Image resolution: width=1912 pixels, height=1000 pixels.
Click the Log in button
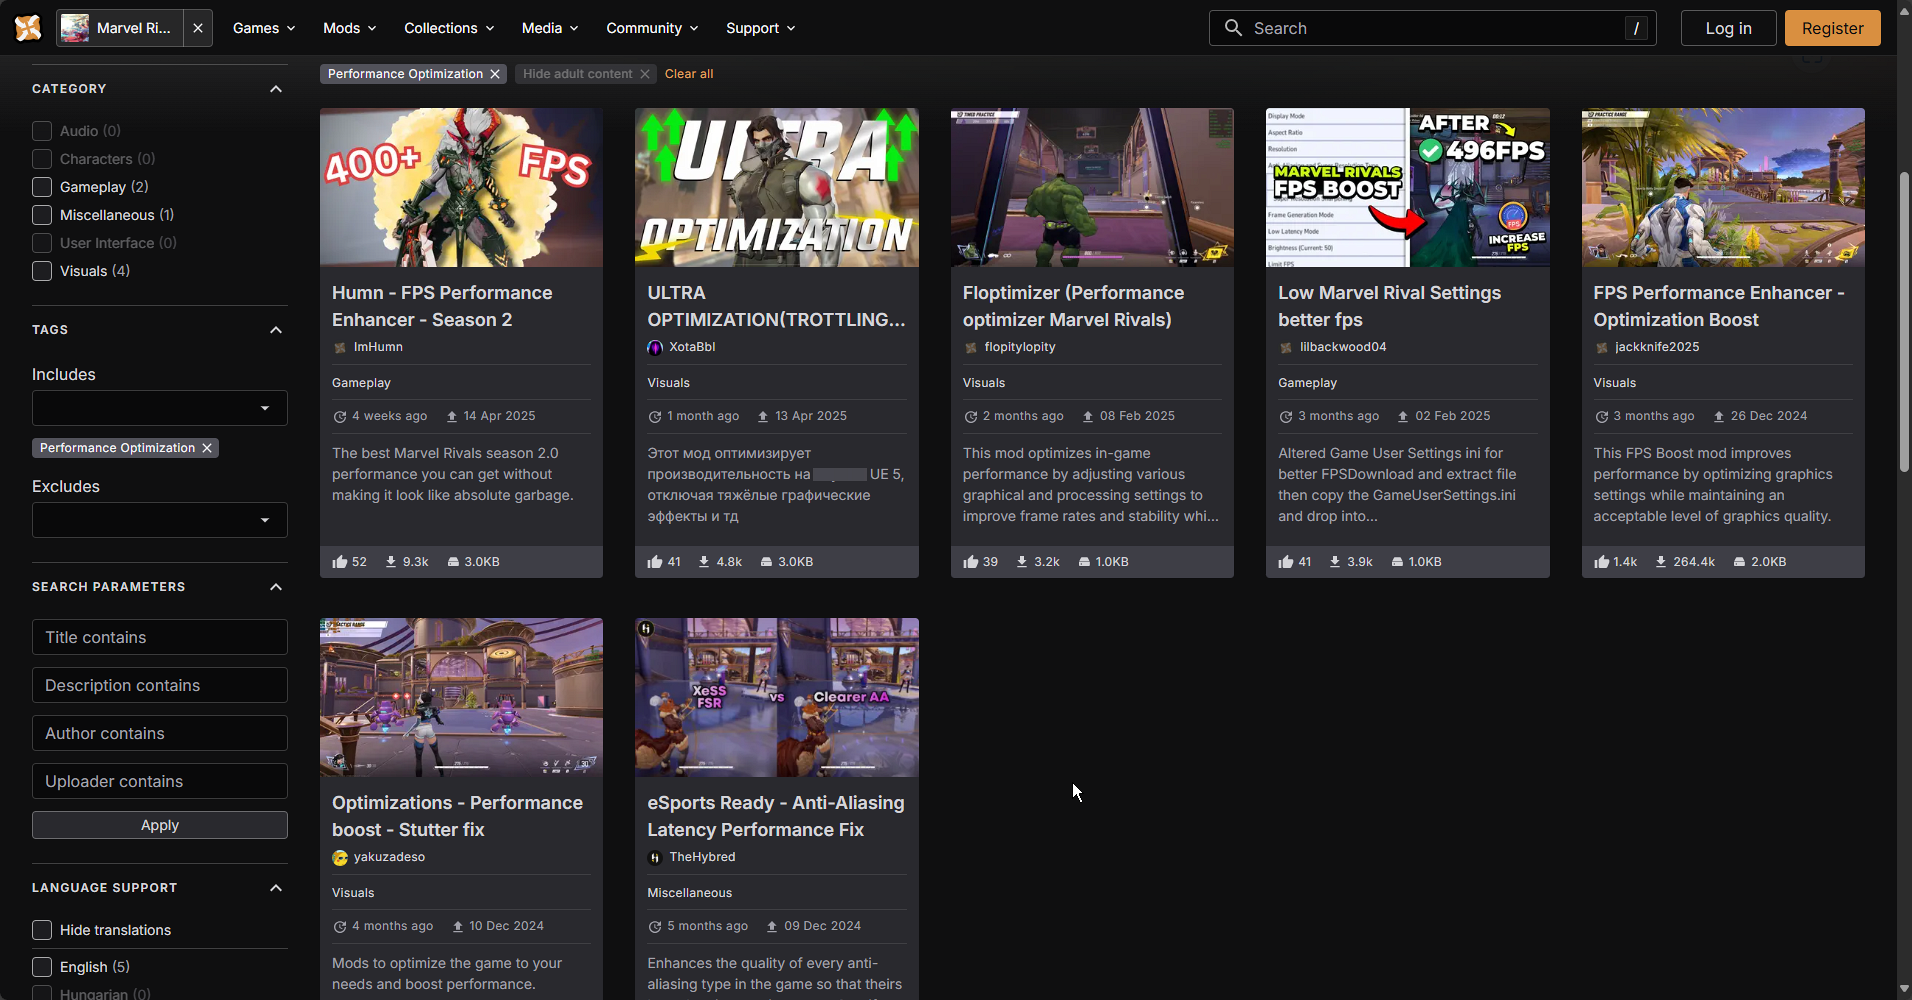tap(1728, 28)
